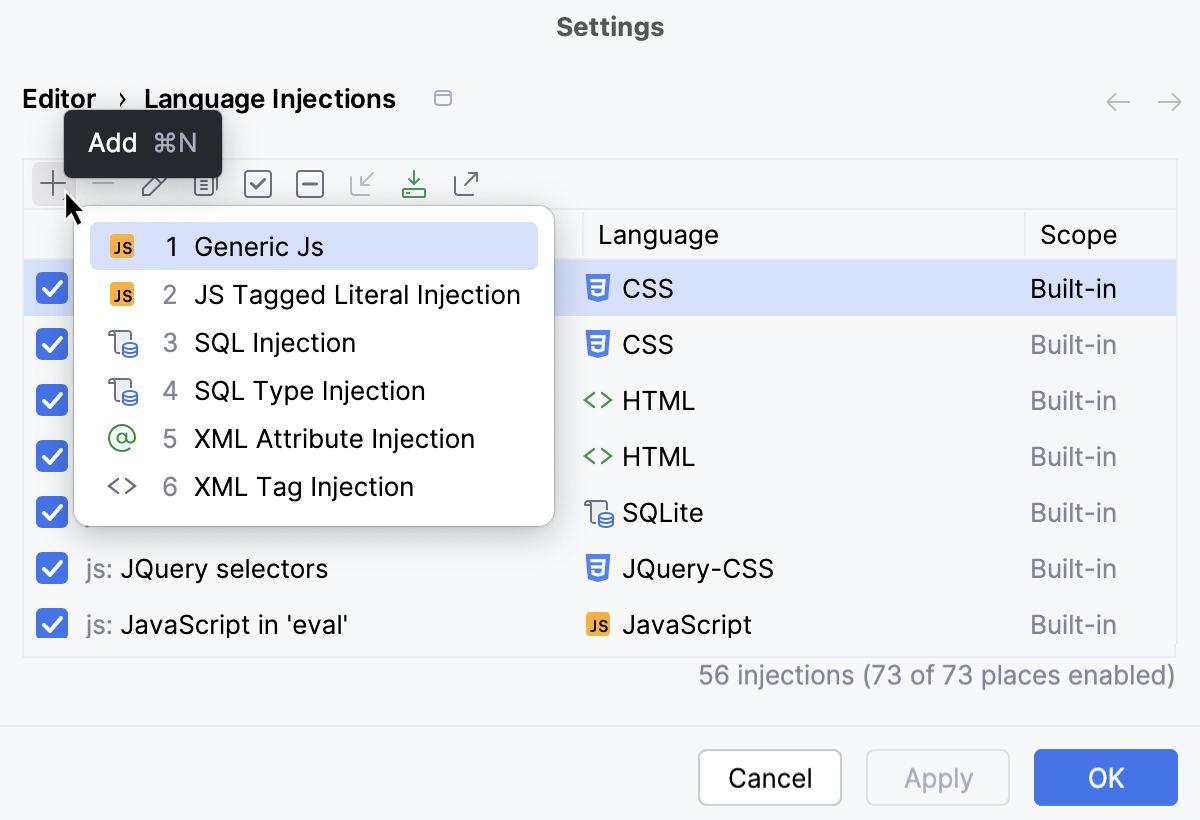Uncheck the JQuery selectors injection checkbox
This screenshot has height=820, width=1200.
tap(51, 569)
